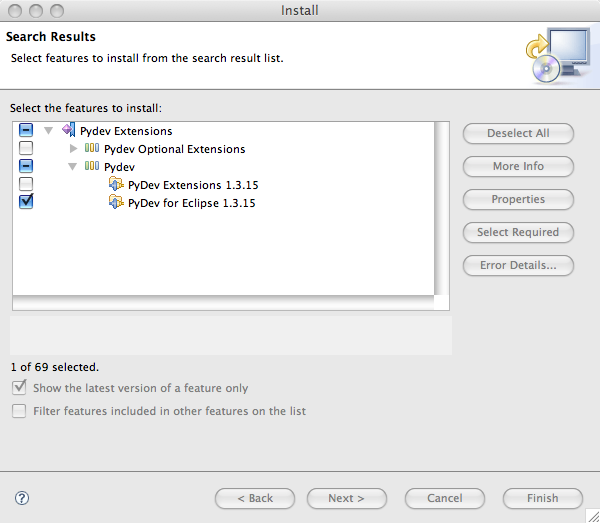The height and width of the screenshot is (523, 600).
Task: Click the Pydev Optional Extensions category icon
Action: 92,148
